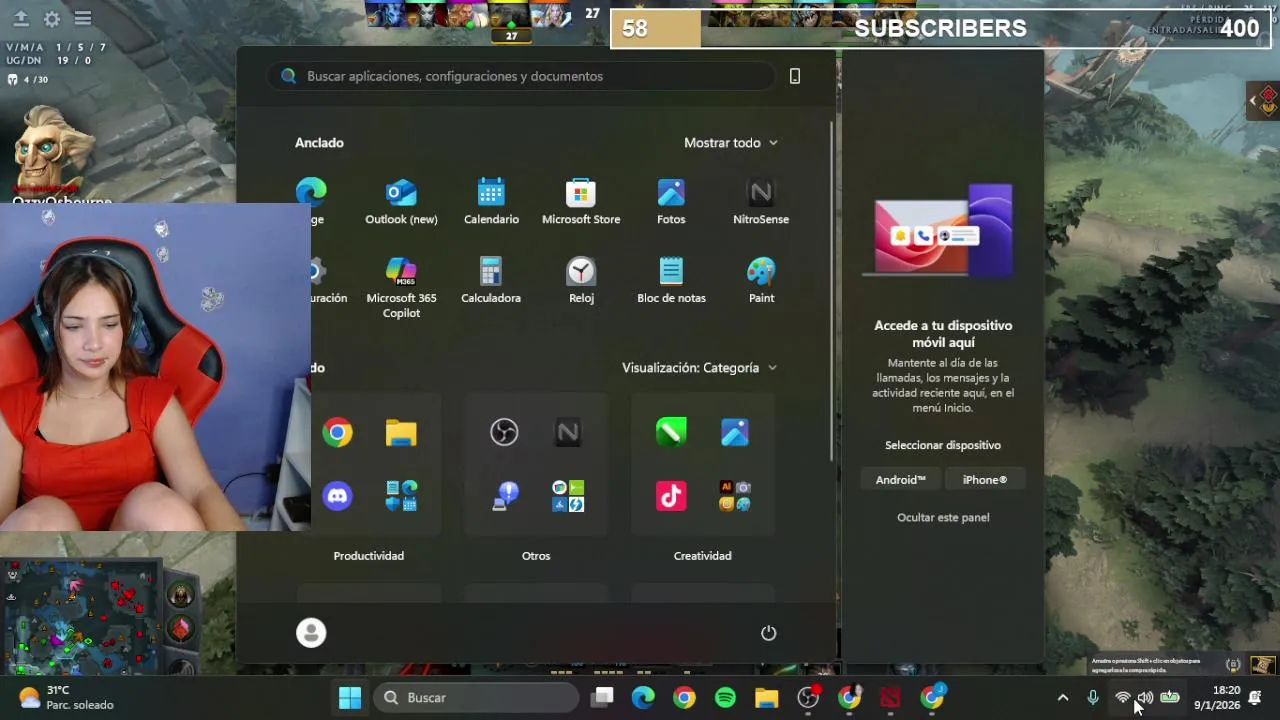
Task: Open the Calendario app
Action: coord(491,201)
